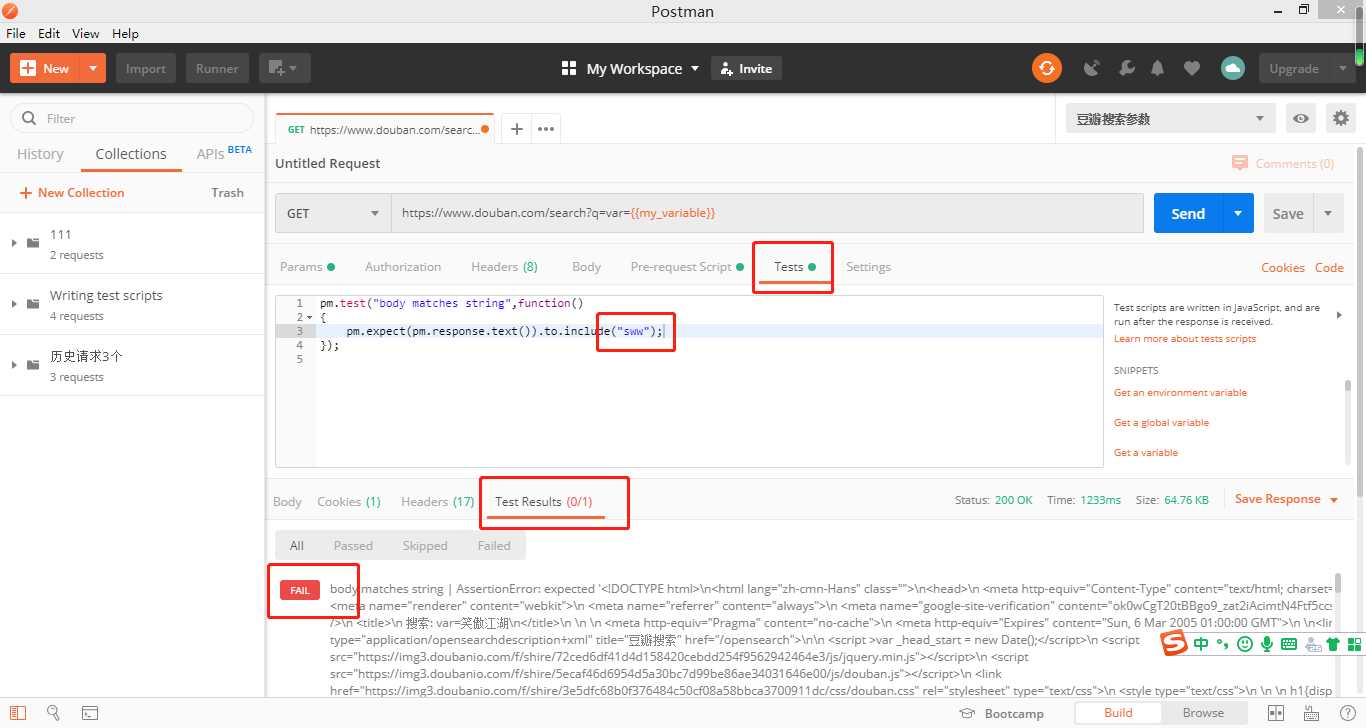Switch to Browse mode toggle

click(1203, 713)
